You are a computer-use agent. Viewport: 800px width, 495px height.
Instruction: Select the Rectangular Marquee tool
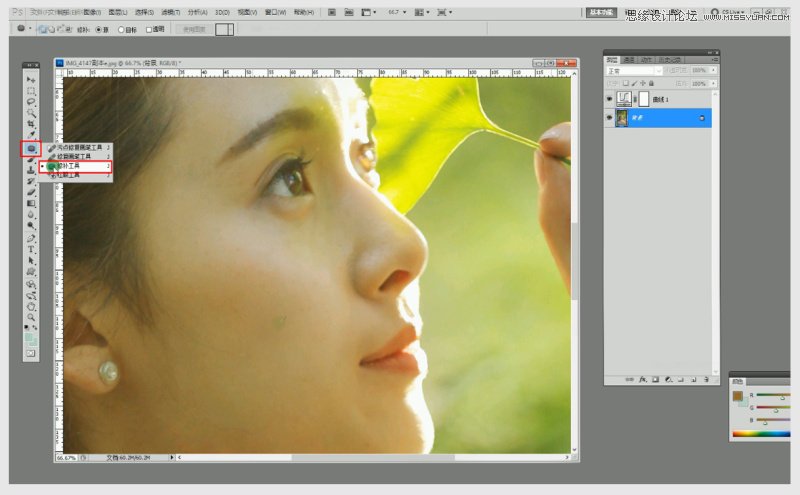[31, 90]
